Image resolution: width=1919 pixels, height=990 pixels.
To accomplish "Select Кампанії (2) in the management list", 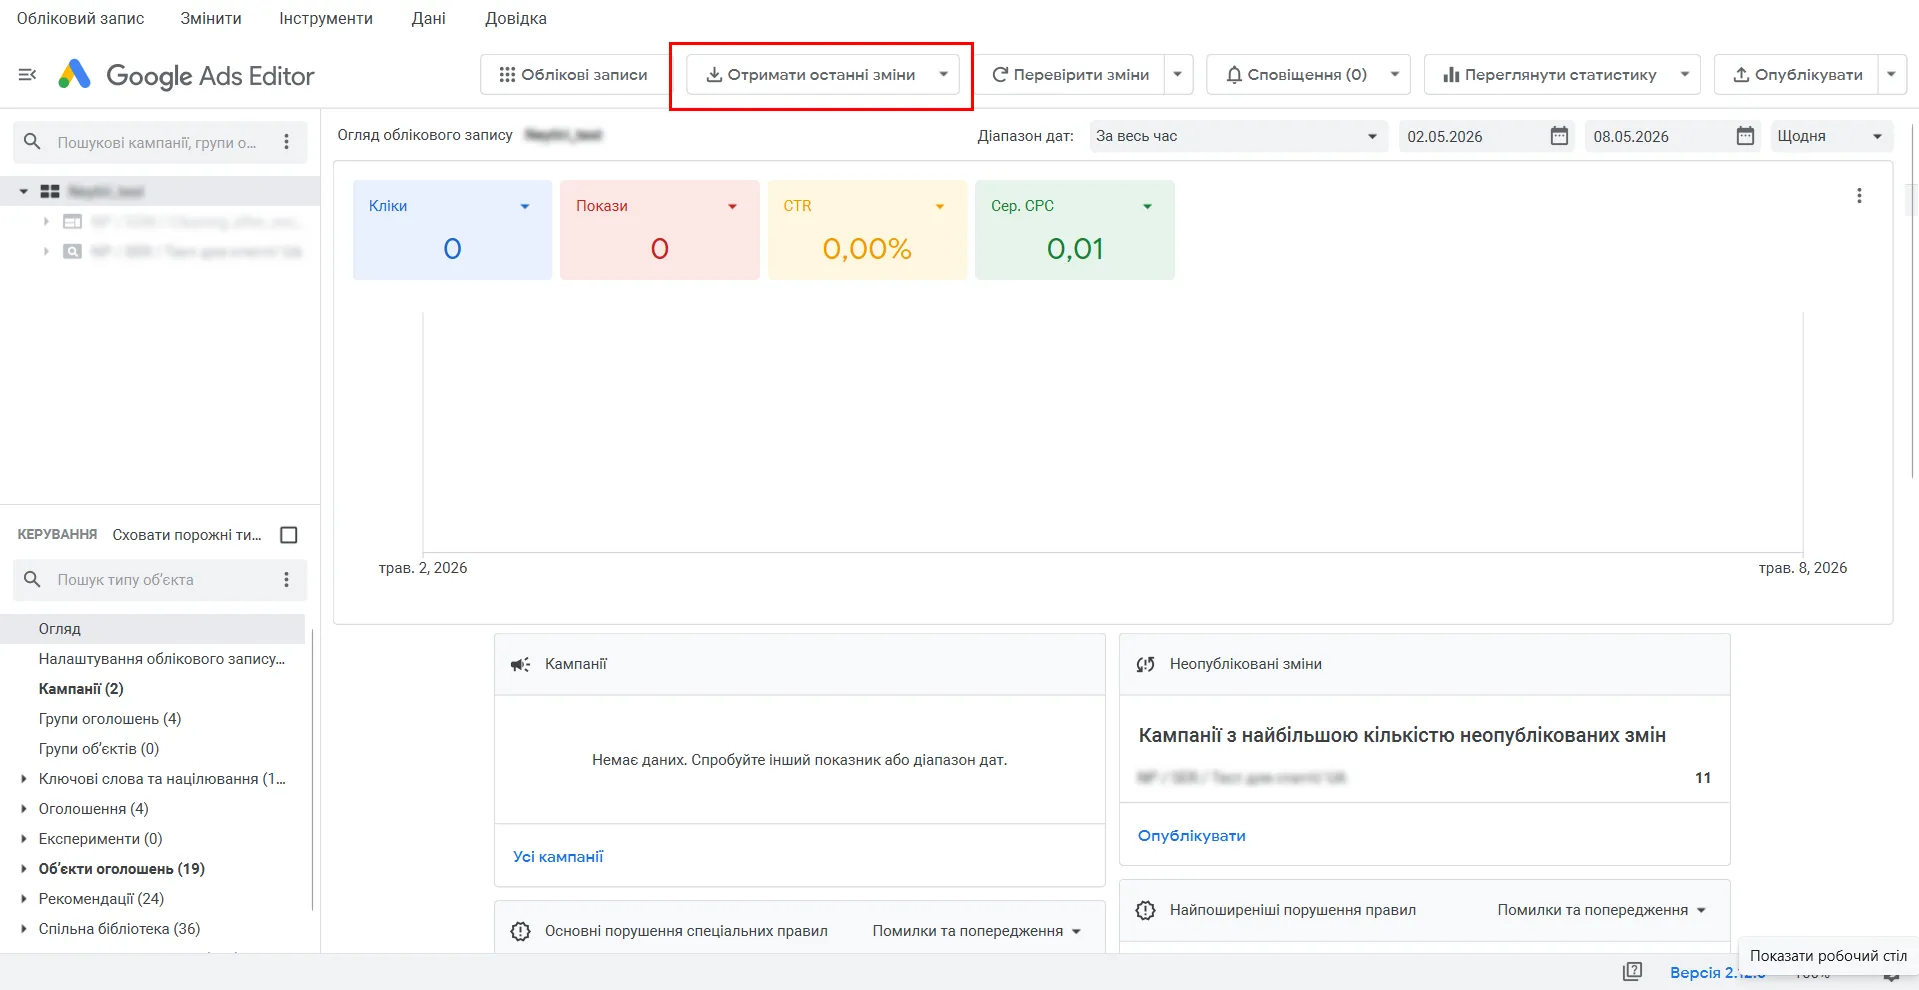I will [x=81, y=689].
